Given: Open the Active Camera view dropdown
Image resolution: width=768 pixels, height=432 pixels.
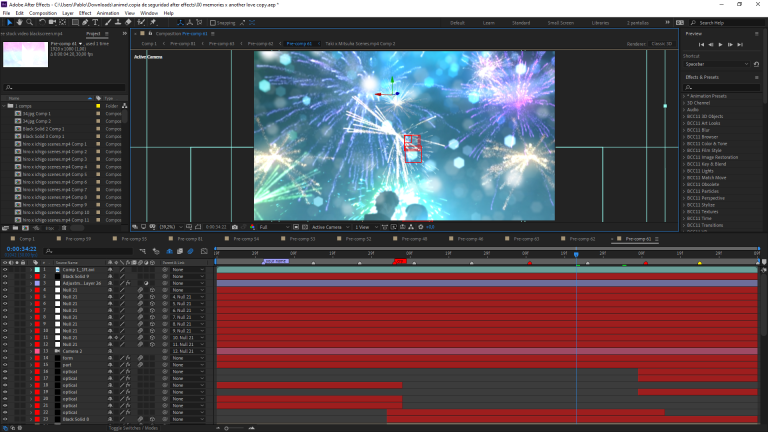Looking at the screenshot, I should click(330, 227).
